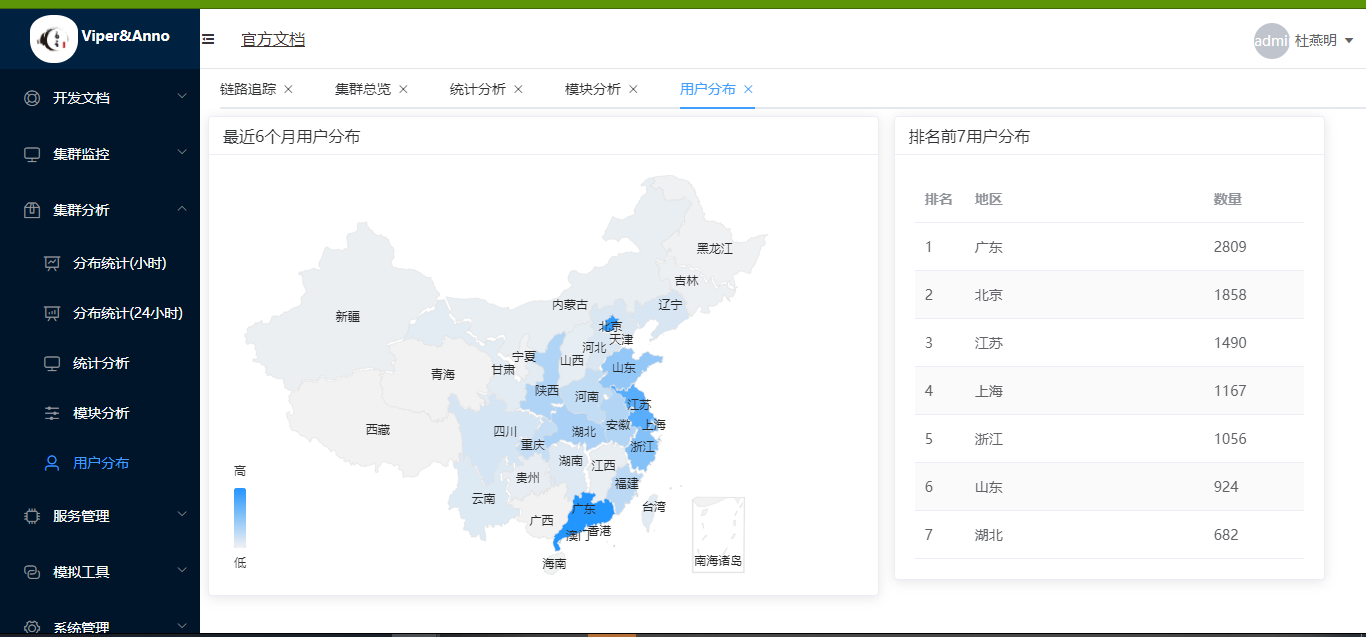Expand the 开发文档 menu chevron
Viewport: 1366px width, 637px height.
pos(181,96)
